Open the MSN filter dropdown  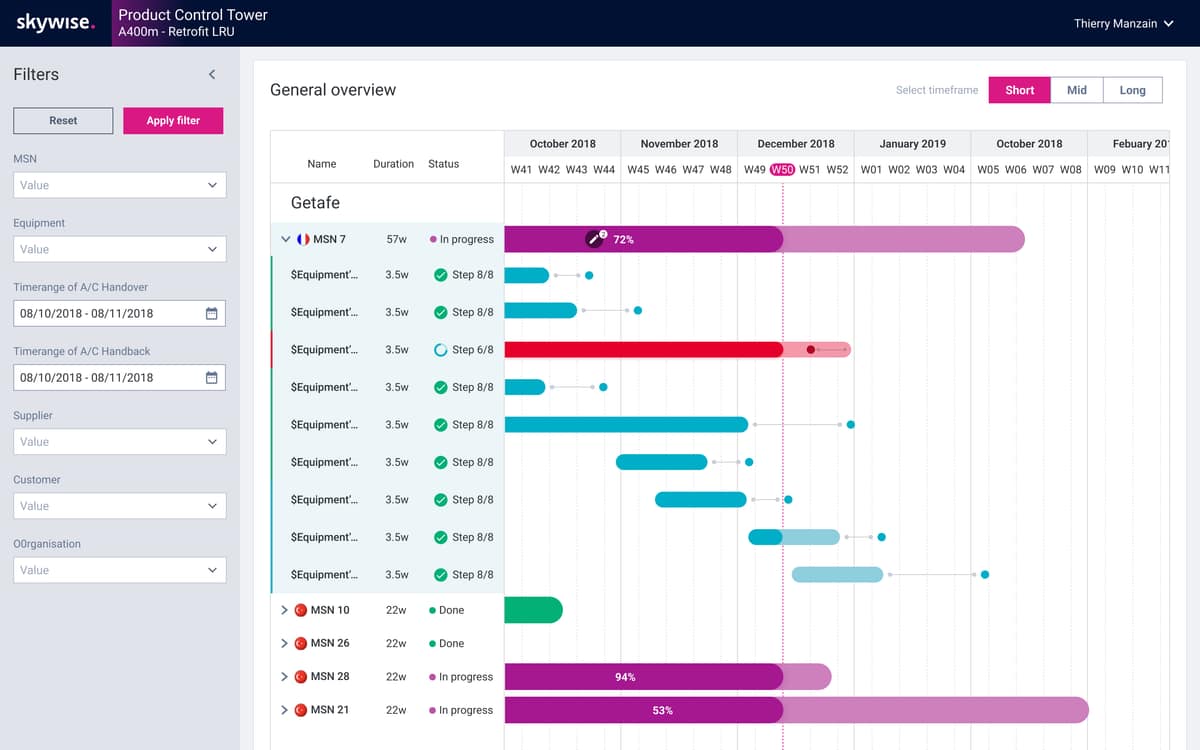tap(119, 185)
